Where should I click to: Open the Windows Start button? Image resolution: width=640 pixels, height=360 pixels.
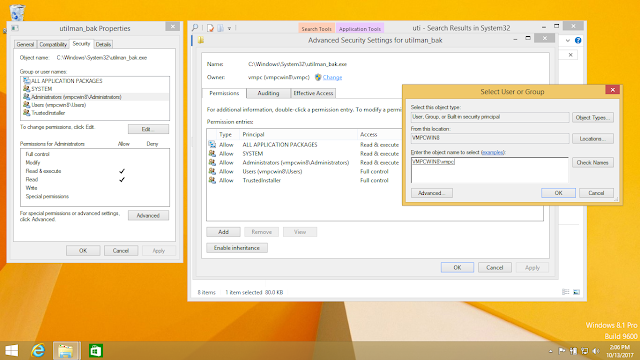(x=11, y=351)
